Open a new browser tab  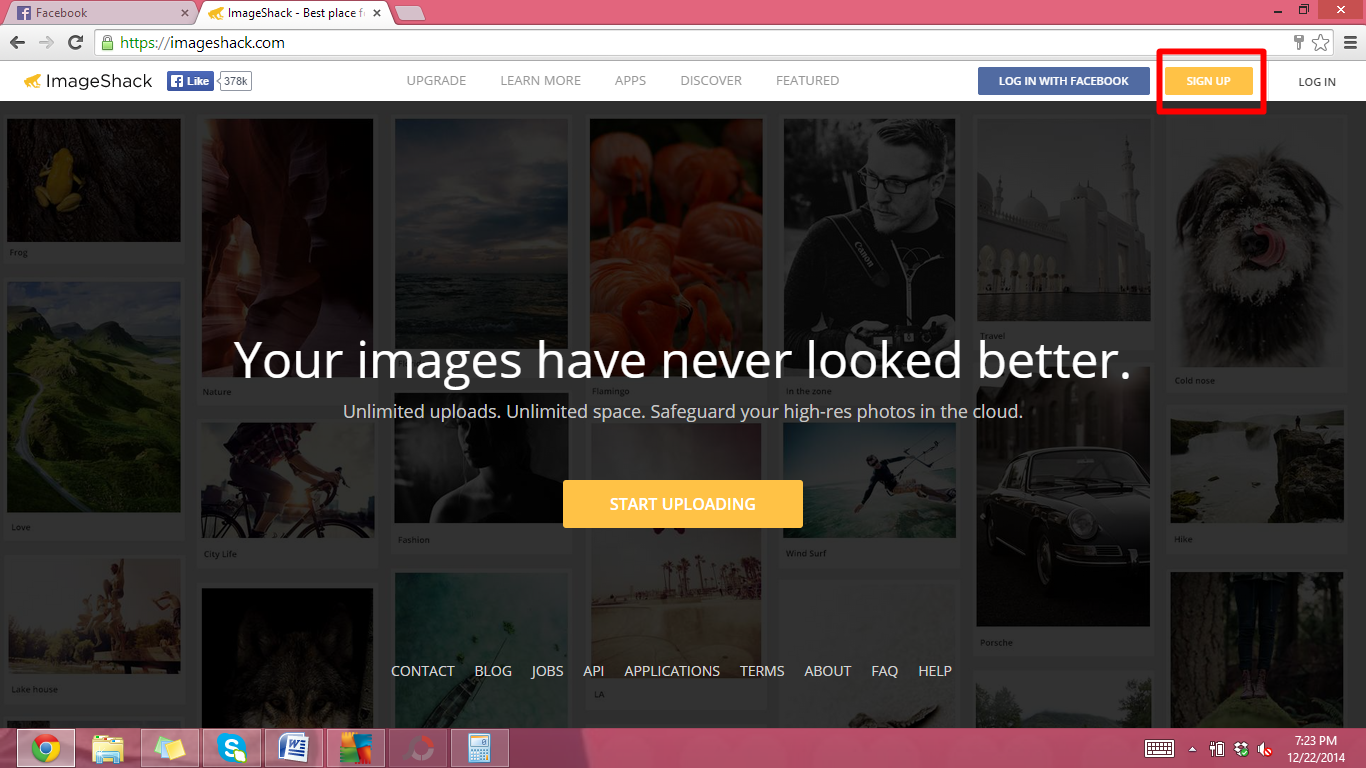(x=410, y=13)
